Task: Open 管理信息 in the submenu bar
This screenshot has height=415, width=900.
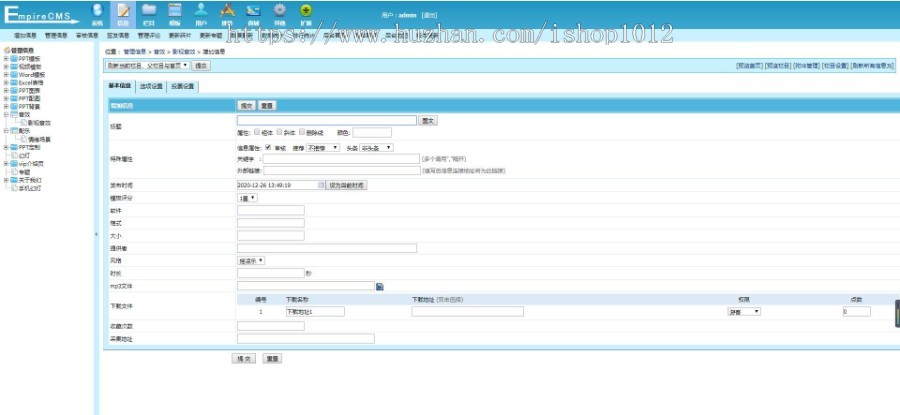Action: [x=56, y=36]
